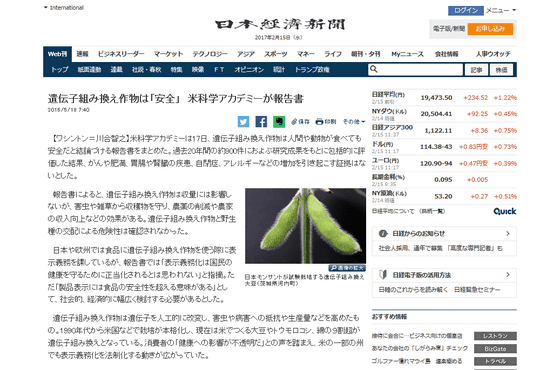Open 日経のこれからを読み解く link
This screenshot has width=560, height=370.
[413, 290]
